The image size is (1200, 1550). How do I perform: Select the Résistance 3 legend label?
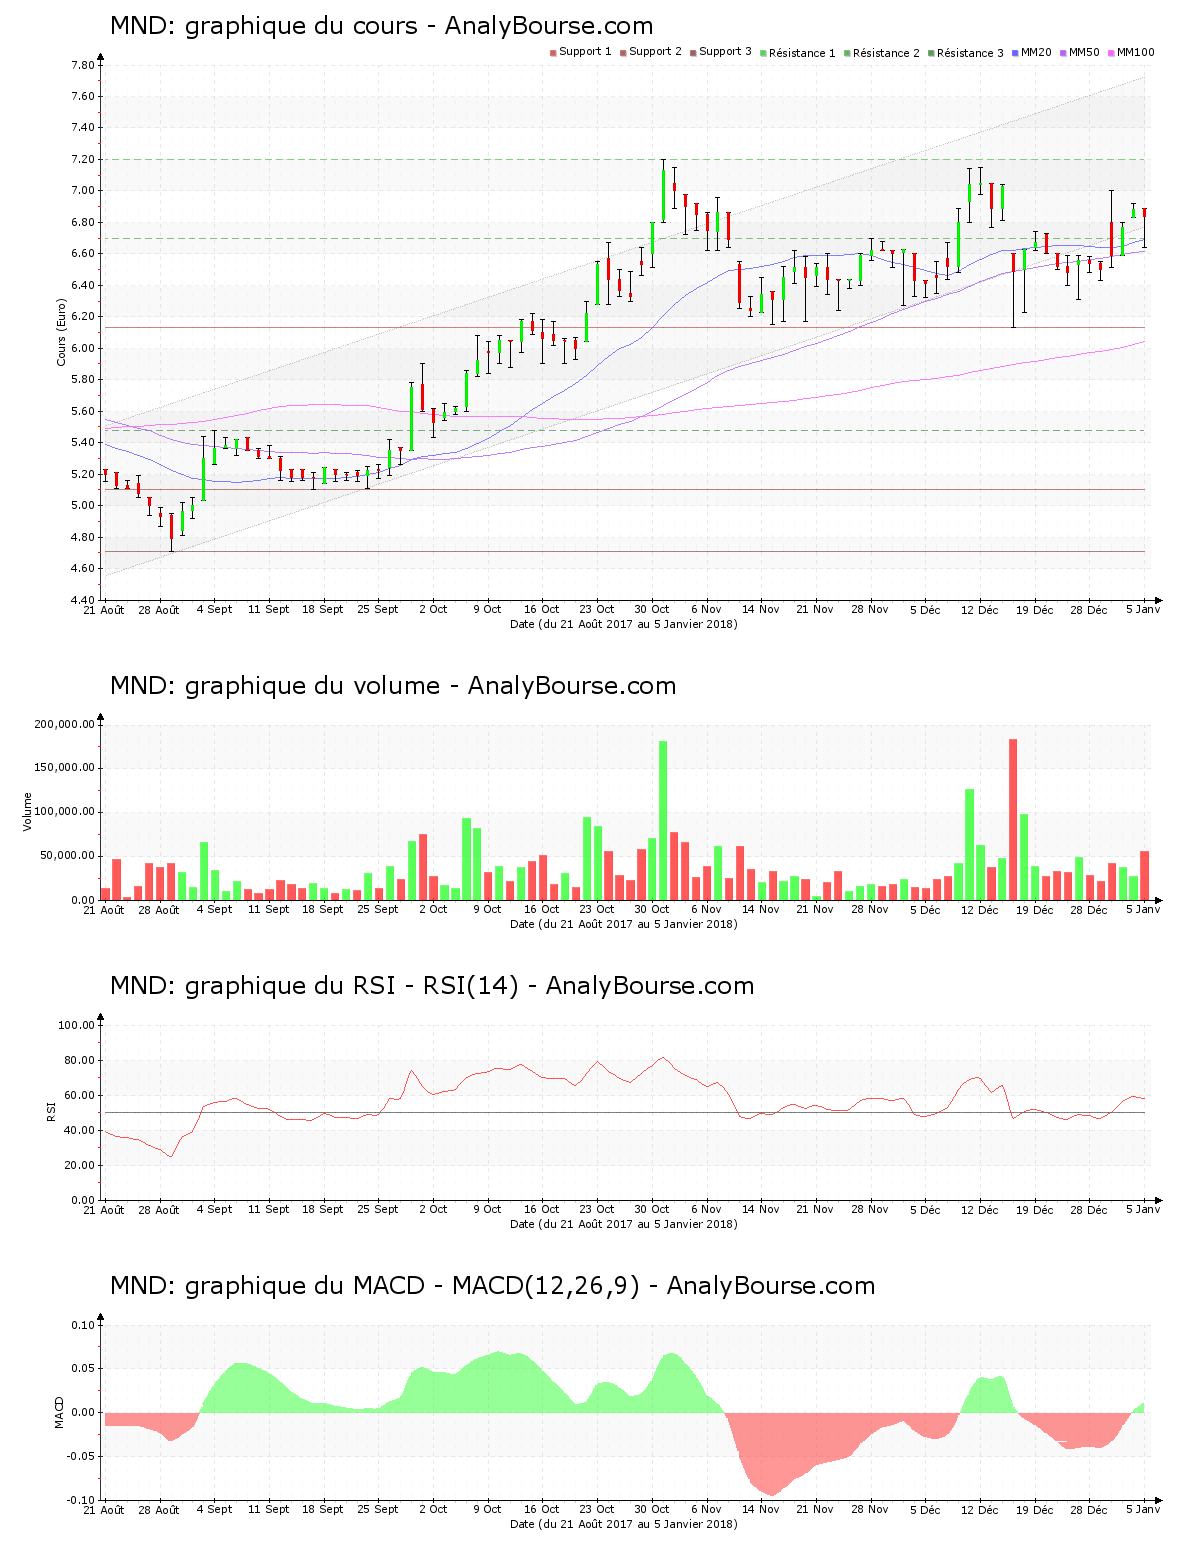pyautogui.click(x=970, y=53)
